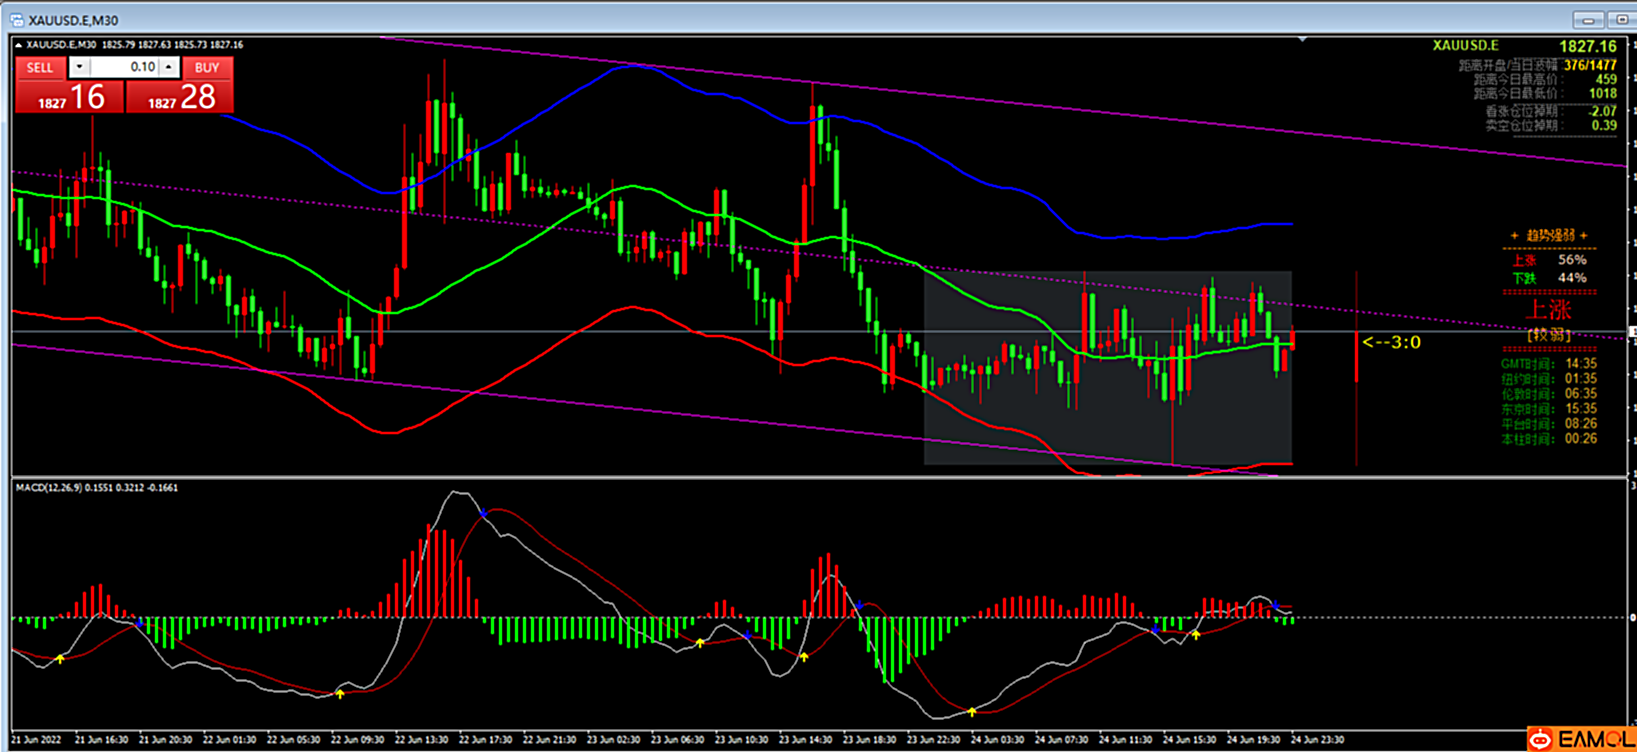Image resolution: width=1637 pixels, height=752 pixels.
Task: Decrease lot volume with the down arrow
Action: (x=79, y=67)
